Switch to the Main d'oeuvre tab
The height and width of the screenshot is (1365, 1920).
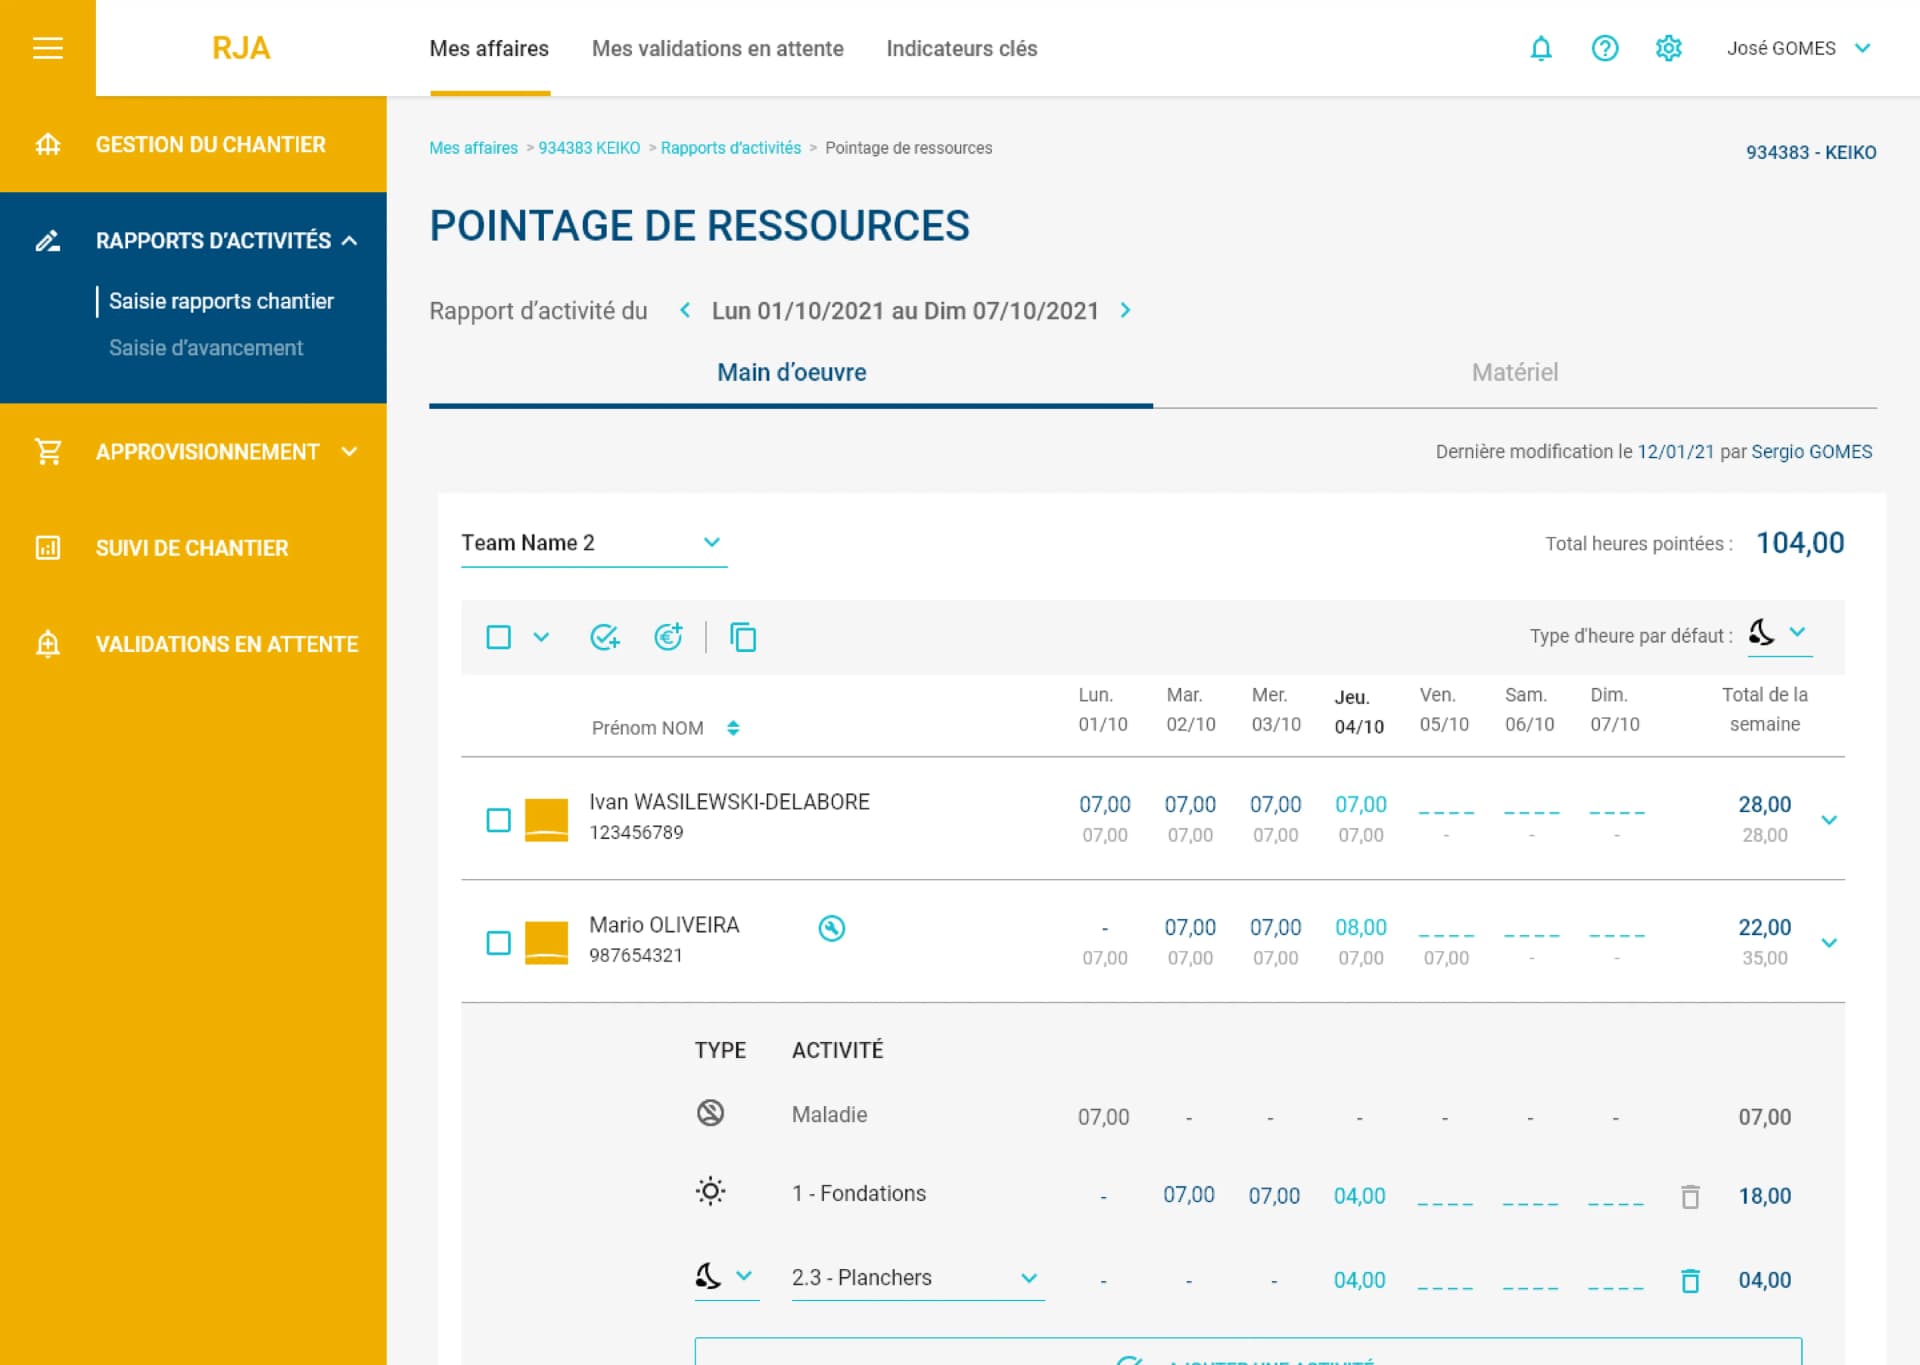(x=791, y=373)
